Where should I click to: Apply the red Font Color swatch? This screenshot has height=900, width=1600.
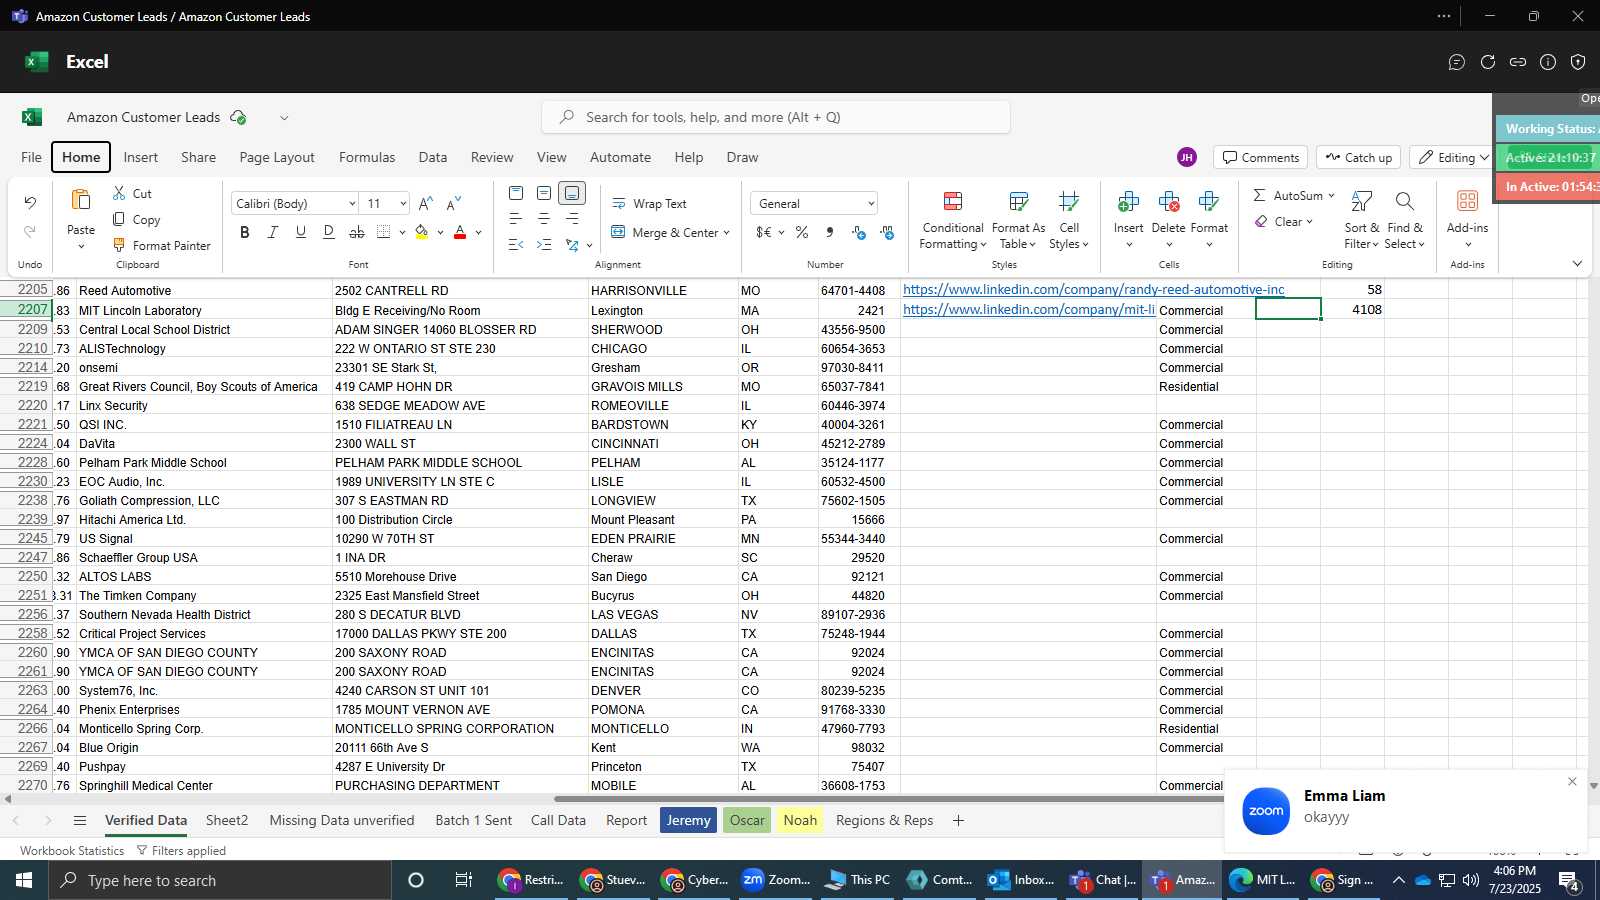click(460, 232)
